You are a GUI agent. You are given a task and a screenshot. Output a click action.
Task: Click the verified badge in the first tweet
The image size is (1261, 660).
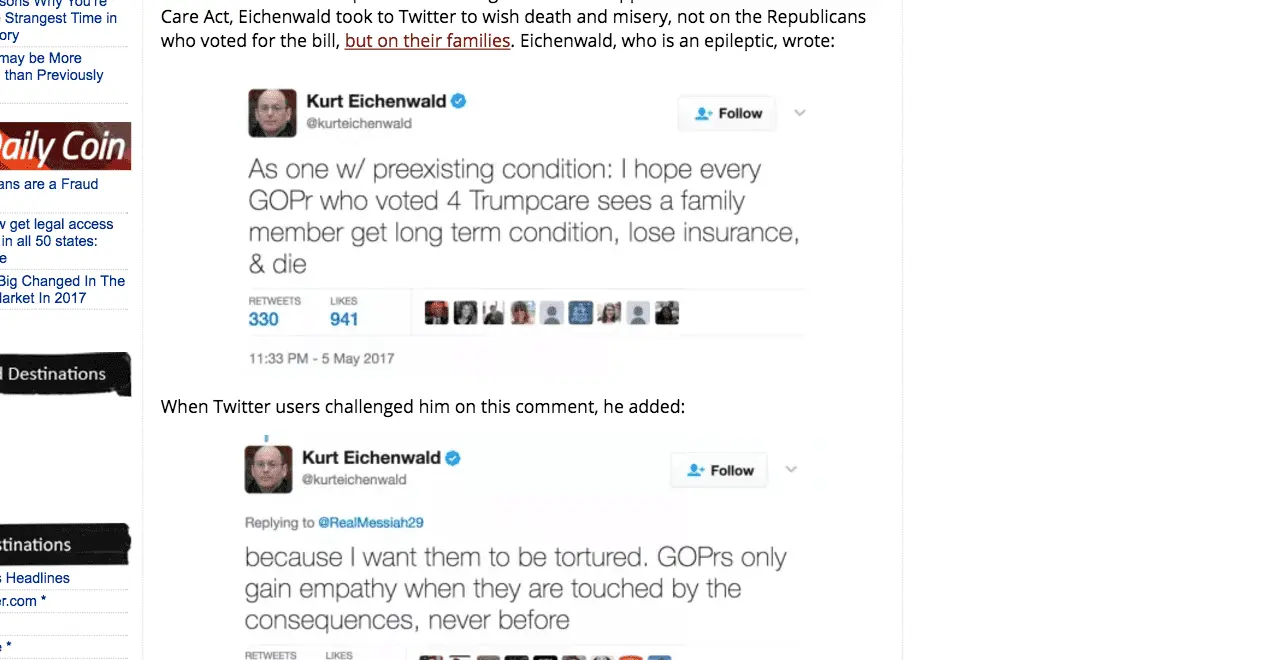[458, 101]
